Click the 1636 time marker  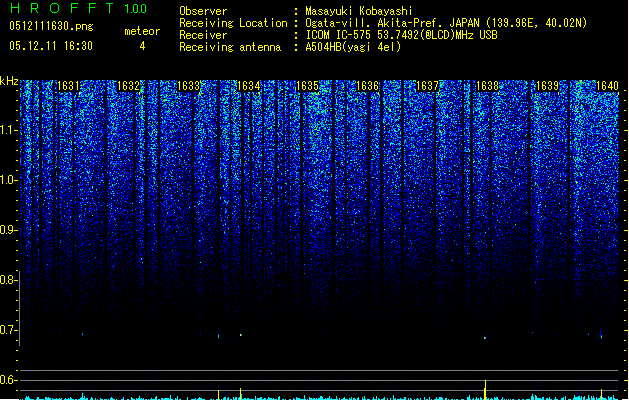click(x=367, y=86)
